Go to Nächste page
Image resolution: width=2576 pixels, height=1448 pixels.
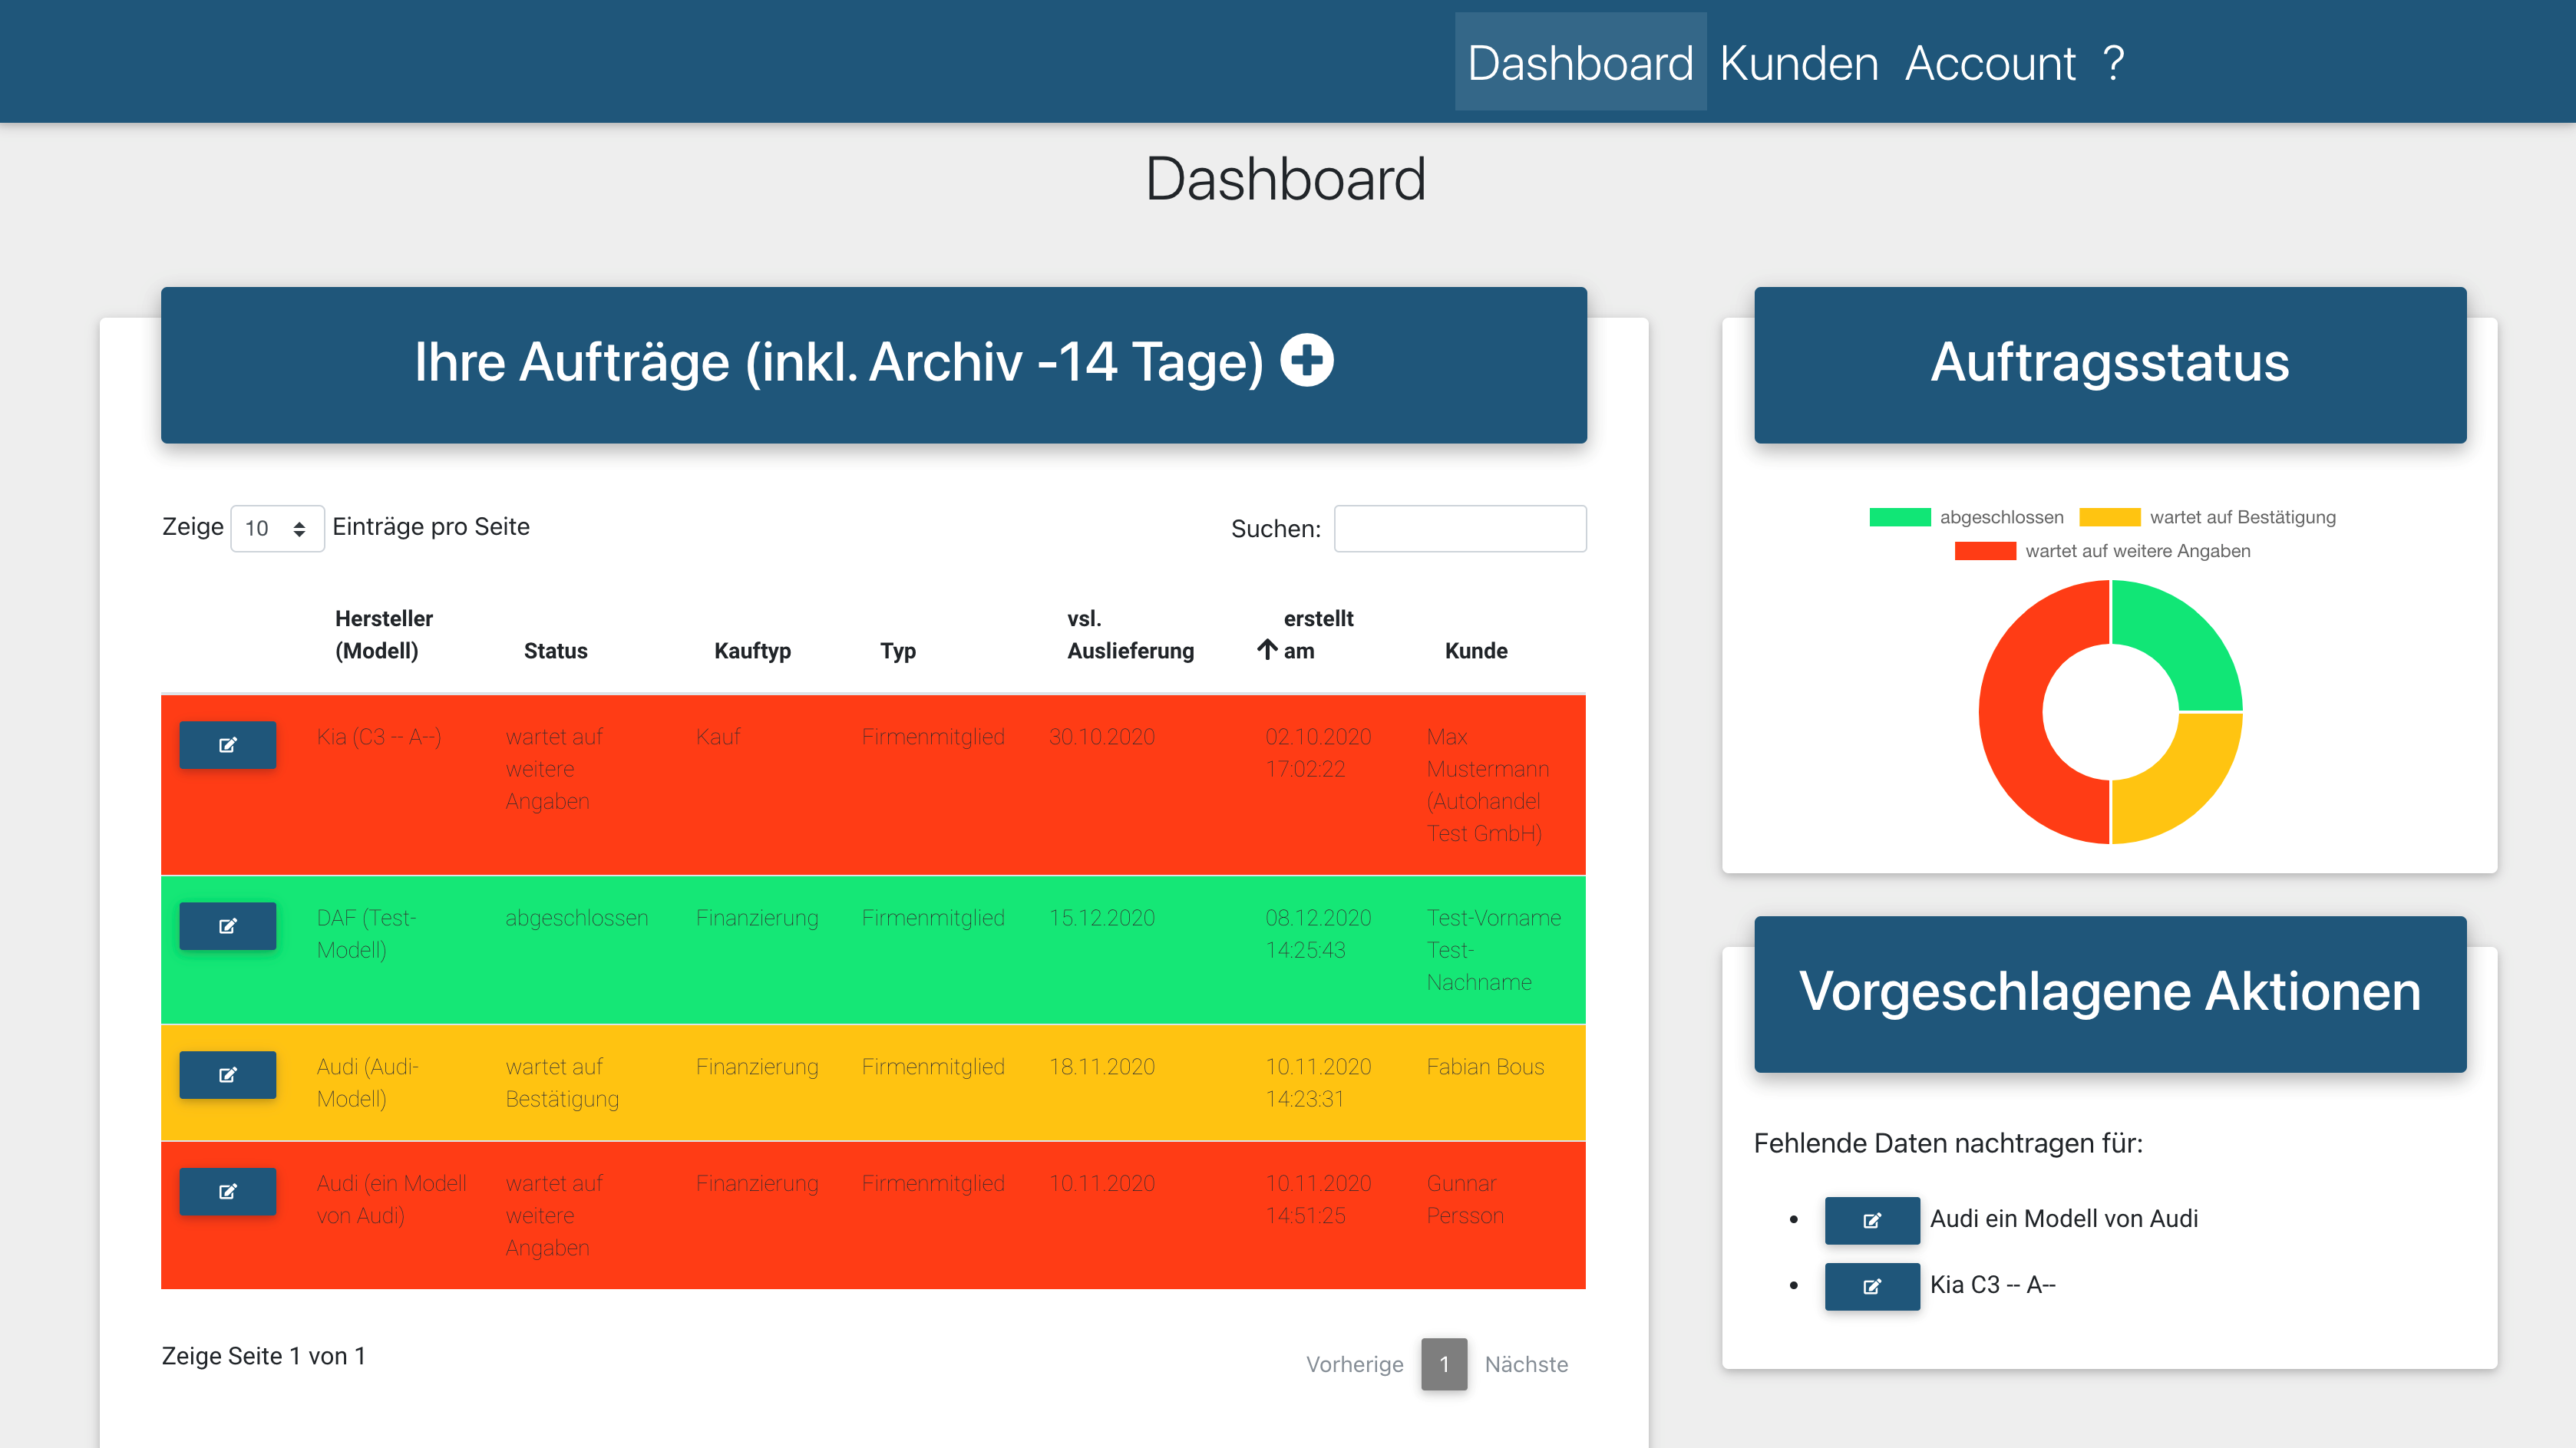(x=1526, y=1364)
